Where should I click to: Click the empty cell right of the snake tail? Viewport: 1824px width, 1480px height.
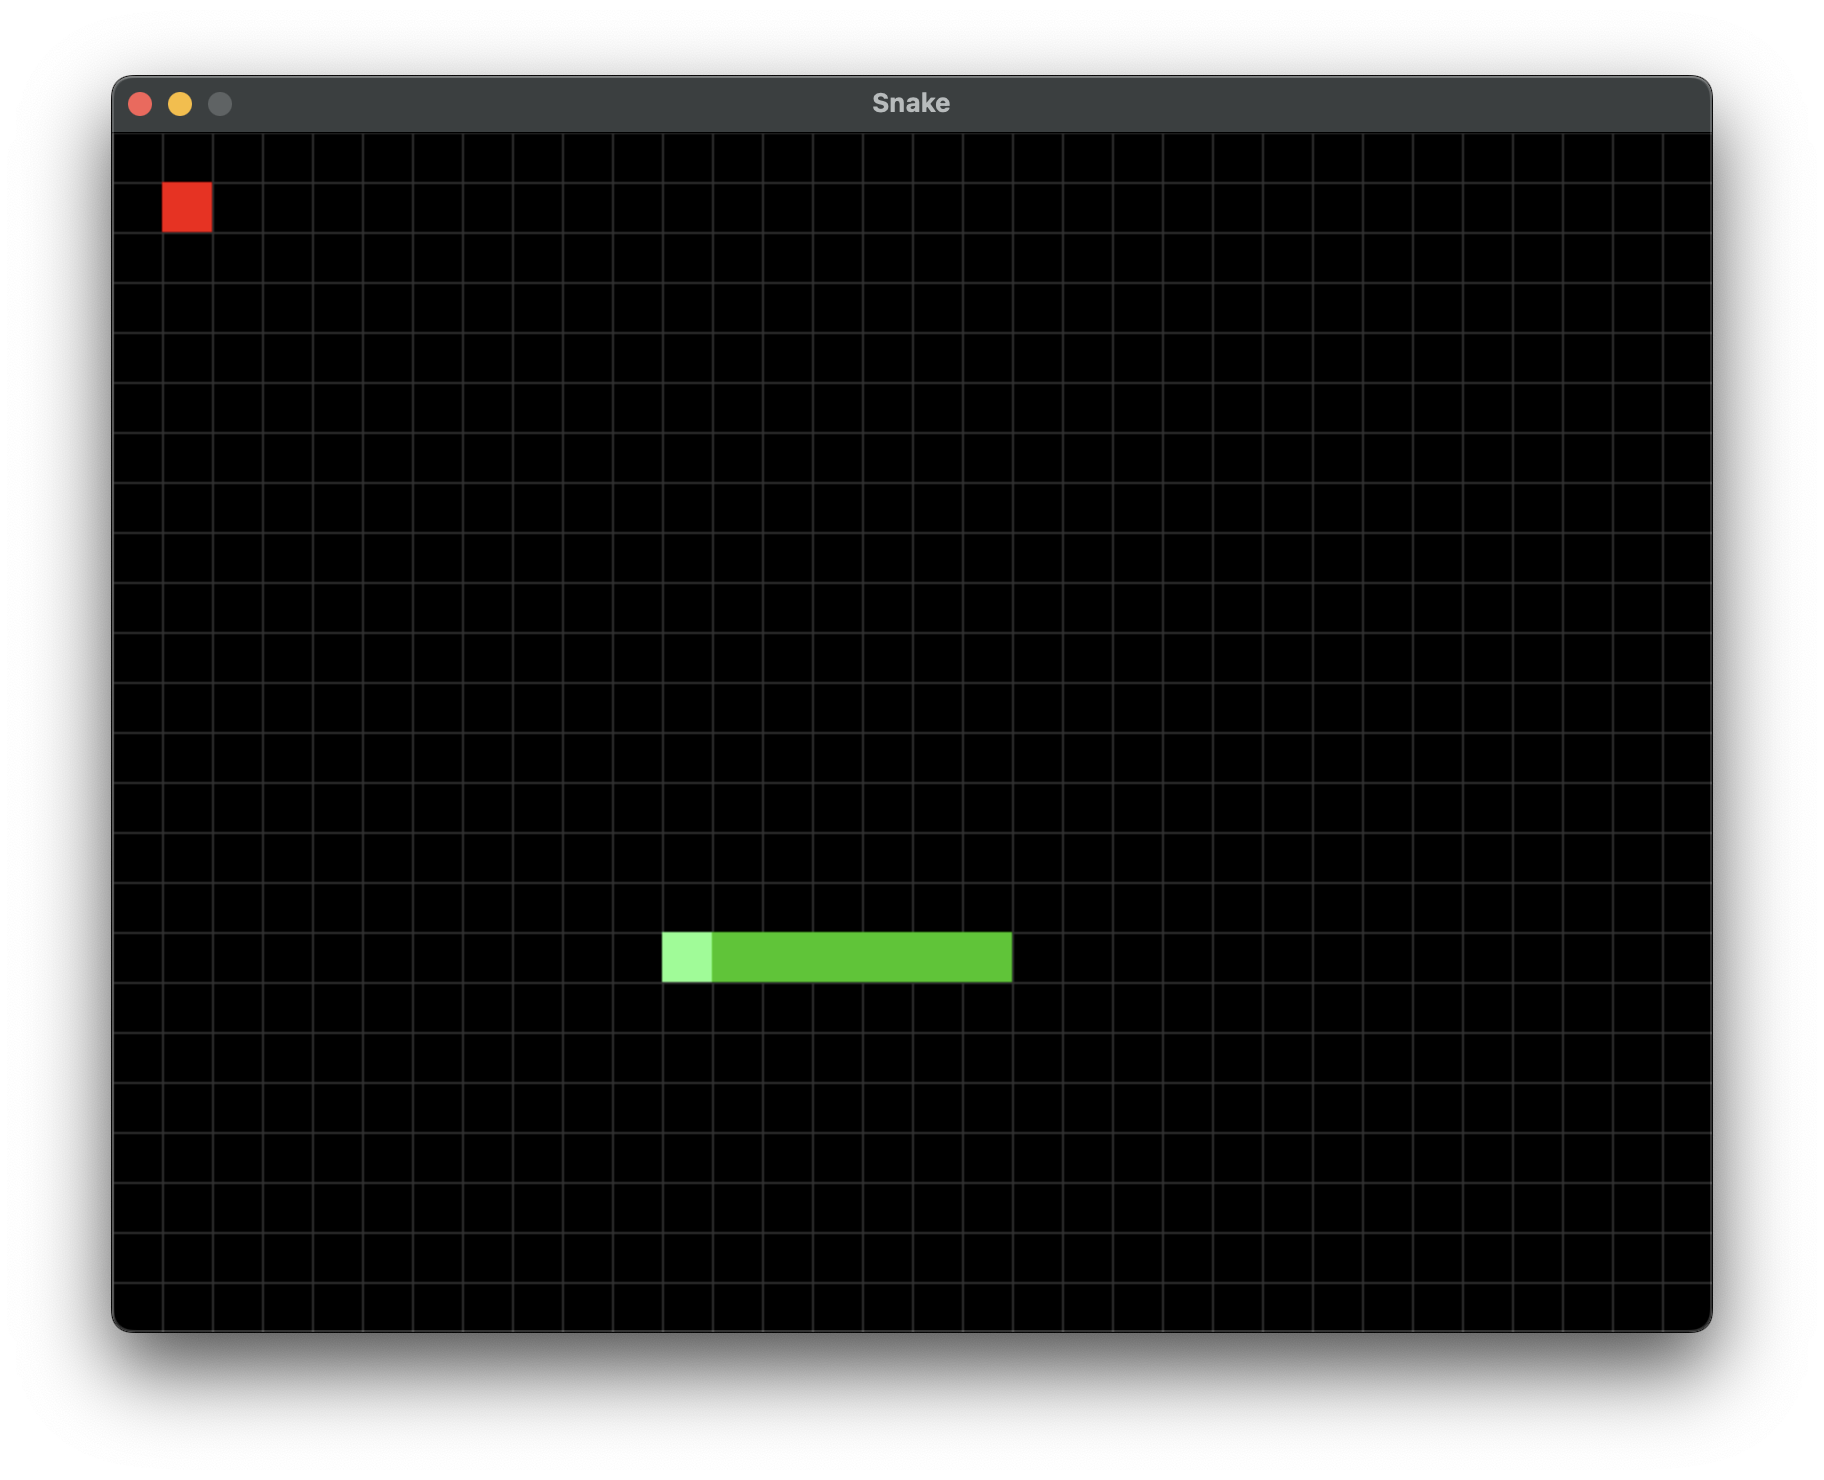[x=1037, y=957]
